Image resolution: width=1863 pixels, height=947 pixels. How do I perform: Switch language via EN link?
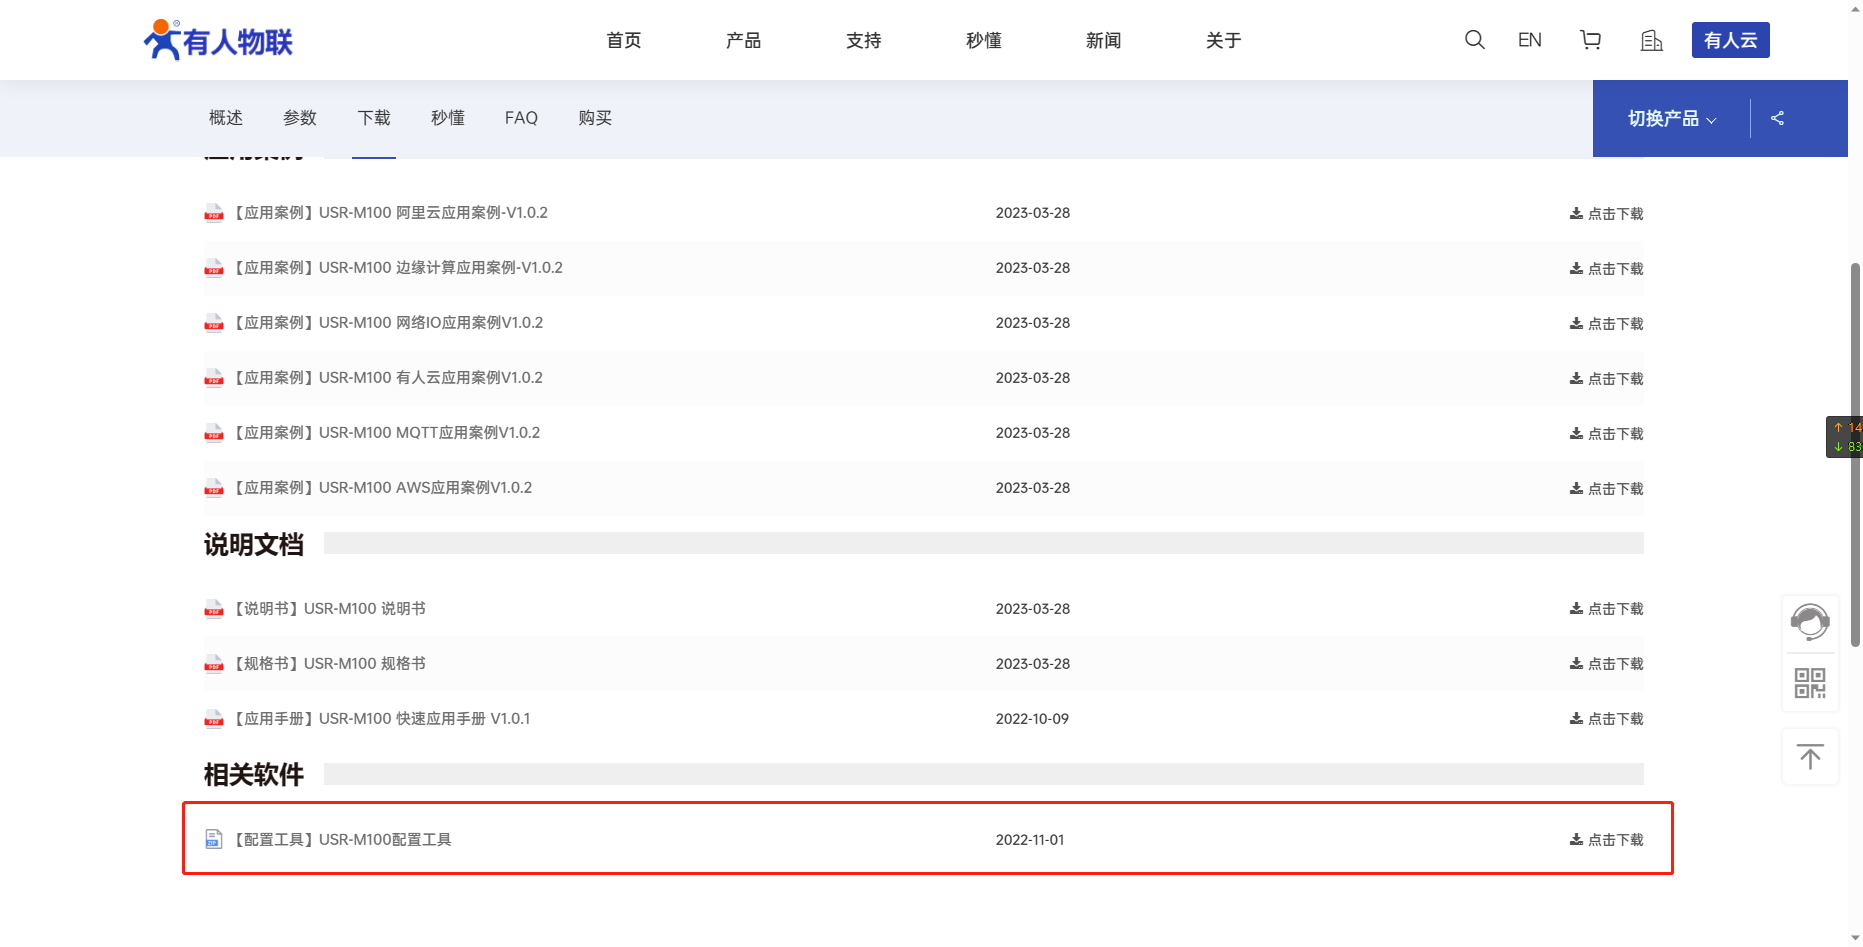click(1529, 40)
